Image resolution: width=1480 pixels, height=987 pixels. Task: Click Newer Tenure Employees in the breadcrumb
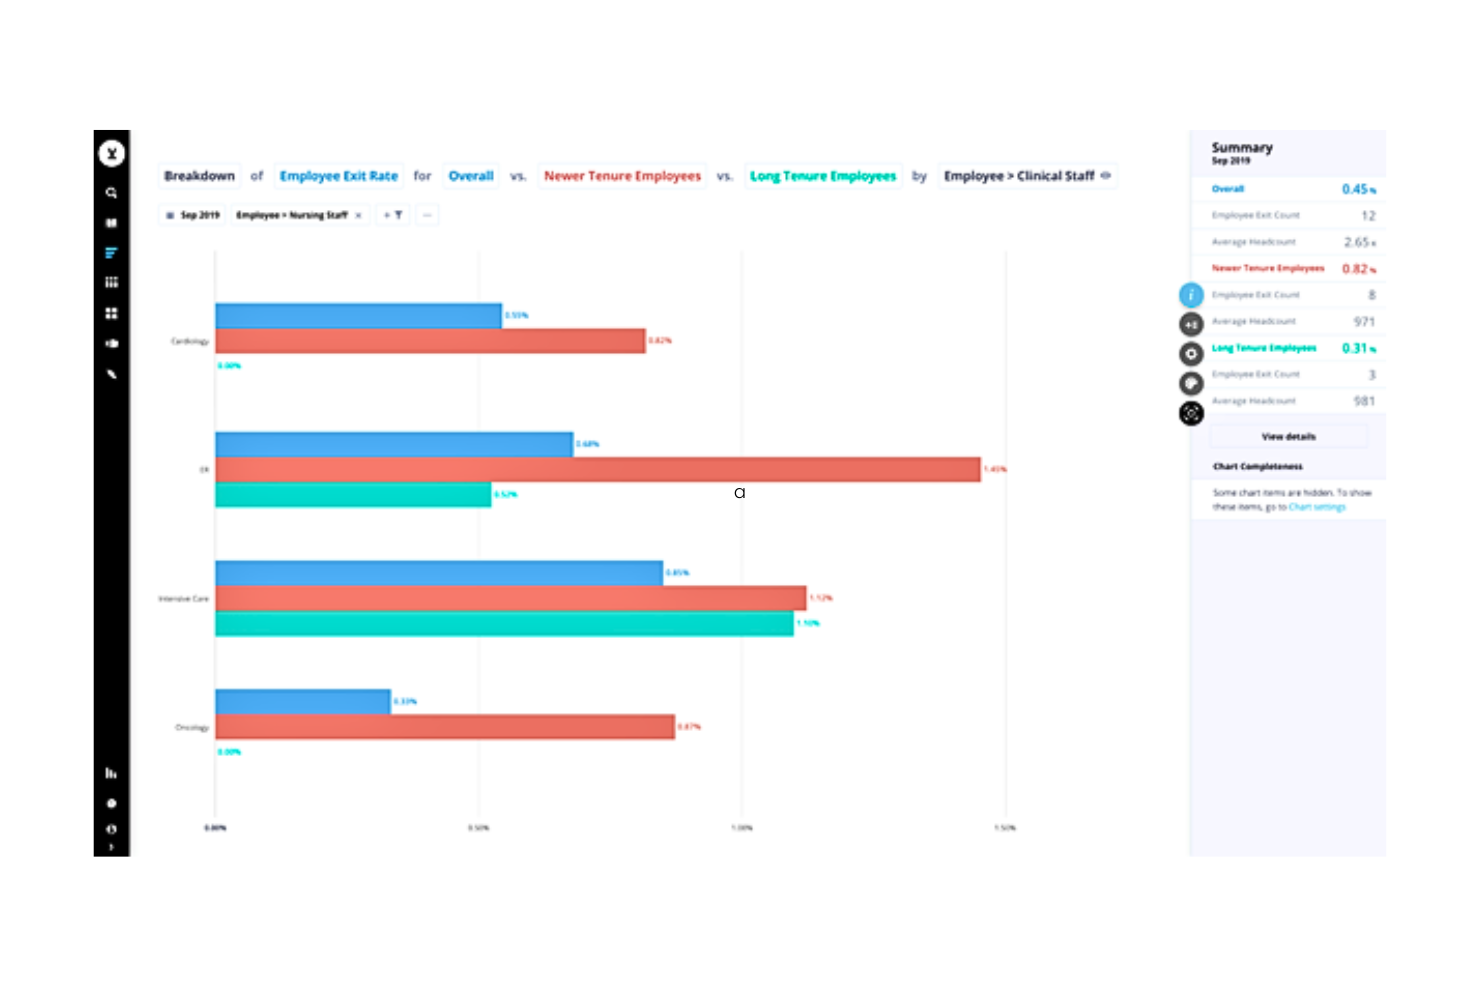pyautogui.click(x=622, y=175)
